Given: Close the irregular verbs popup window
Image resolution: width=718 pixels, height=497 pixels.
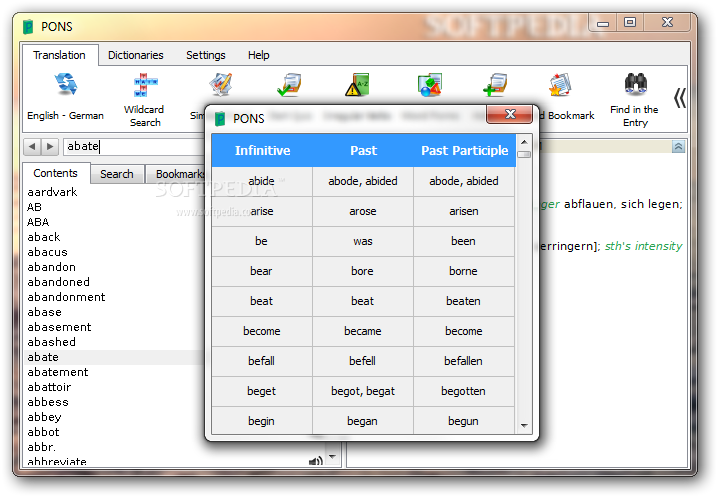Looking at the screenshot, I should [x=509, y=114].
